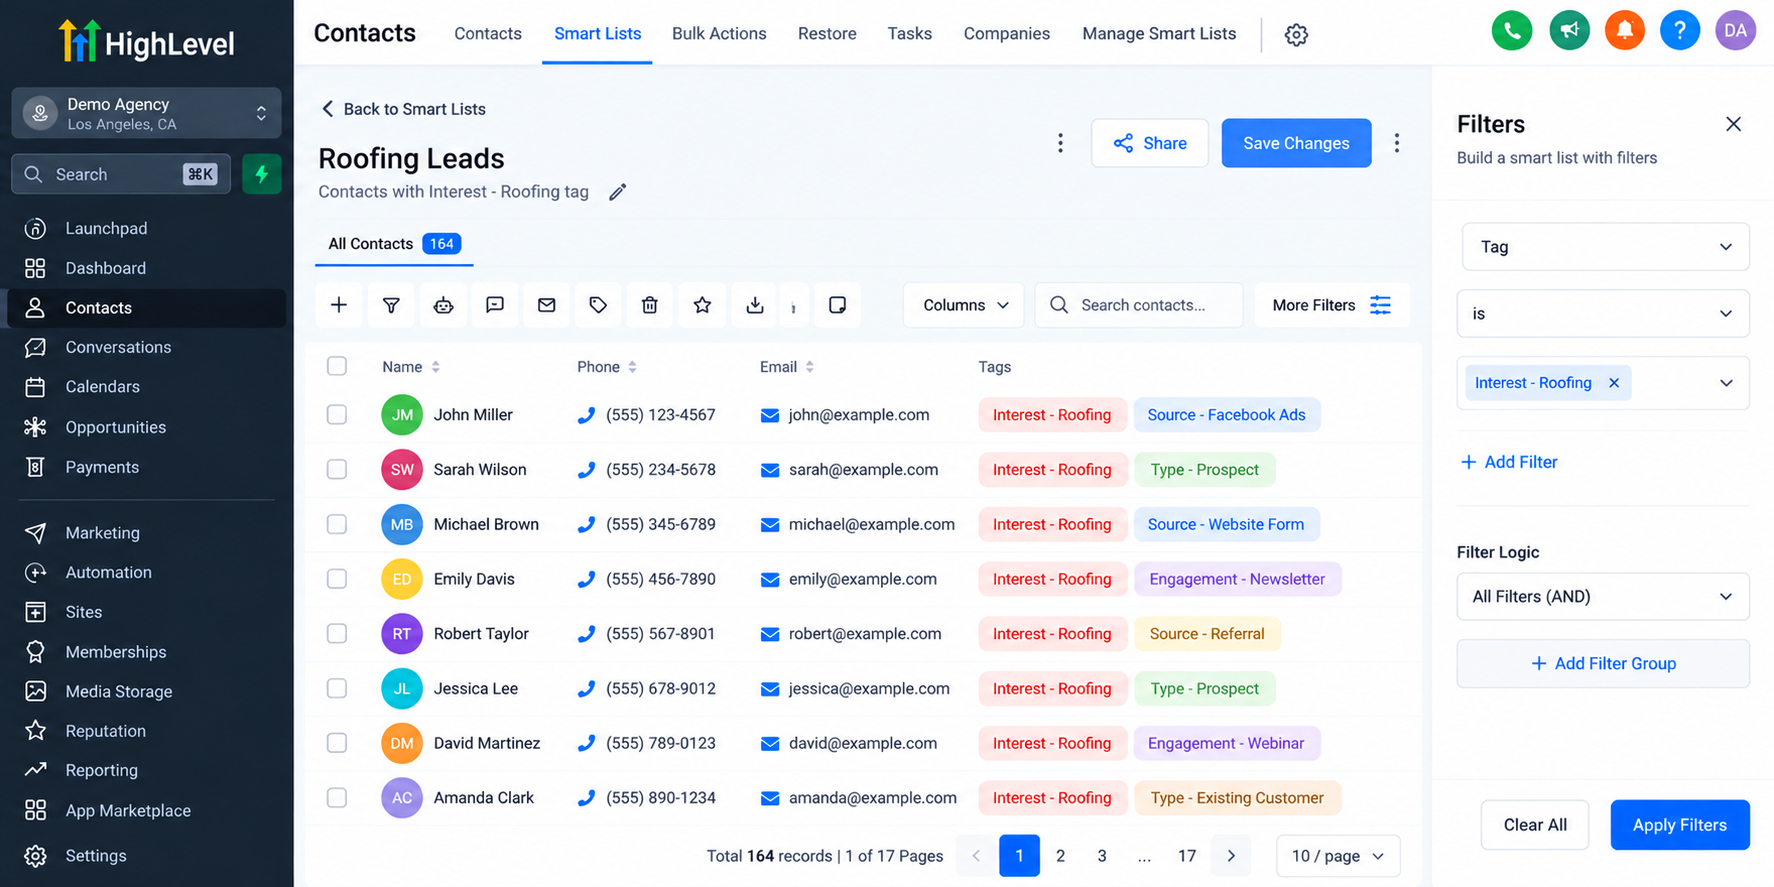Select John Miller's row checkbox

point(337,414)
